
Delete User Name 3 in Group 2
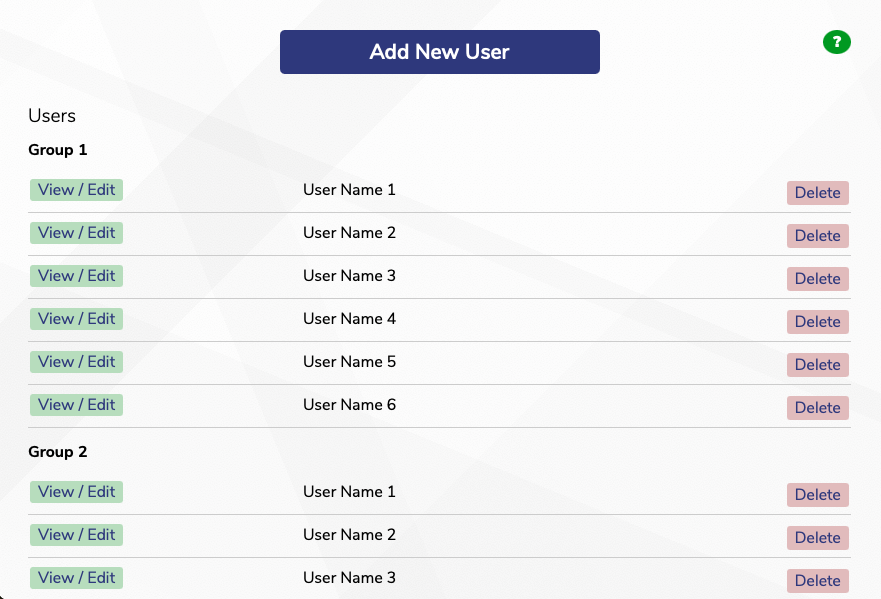[x=817, y=581]
